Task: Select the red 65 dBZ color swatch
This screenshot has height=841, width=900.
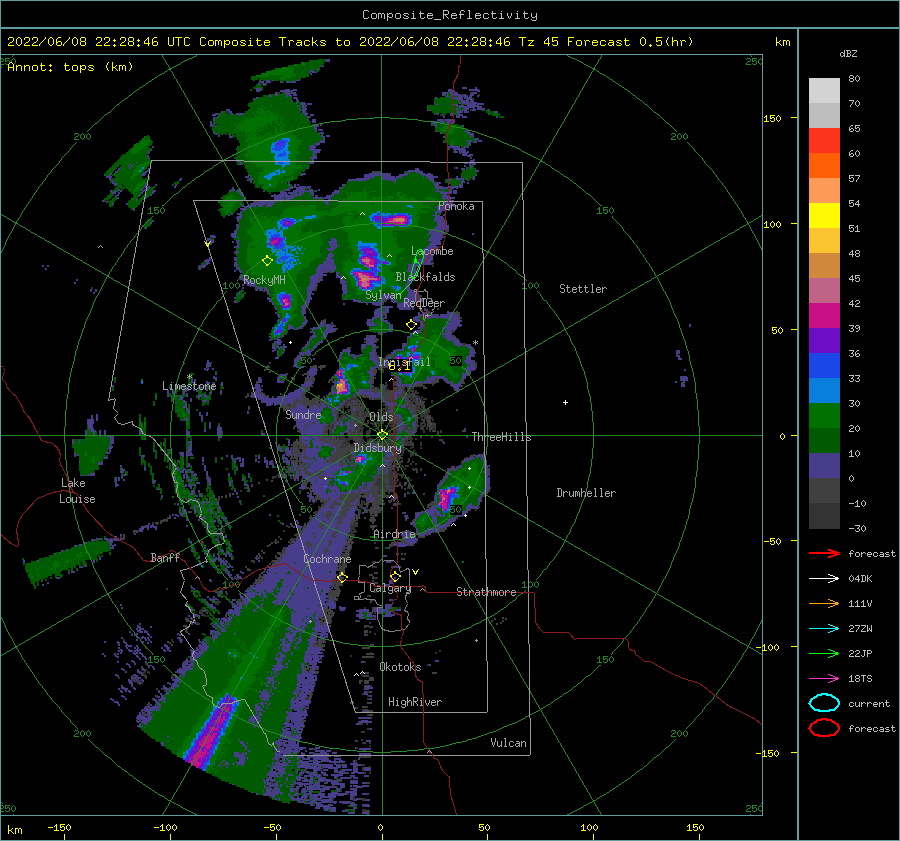Action: (824, 140)
